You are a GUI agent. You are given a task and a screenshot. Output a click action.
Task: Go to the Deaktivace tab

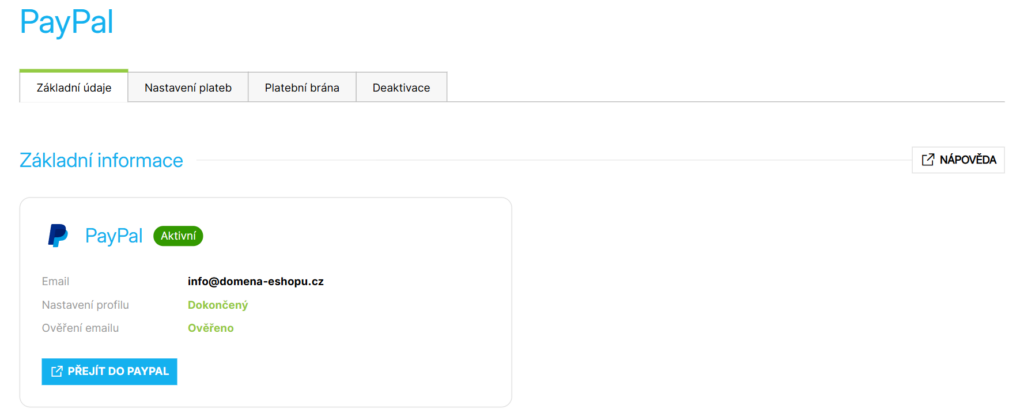coord(401,88)
